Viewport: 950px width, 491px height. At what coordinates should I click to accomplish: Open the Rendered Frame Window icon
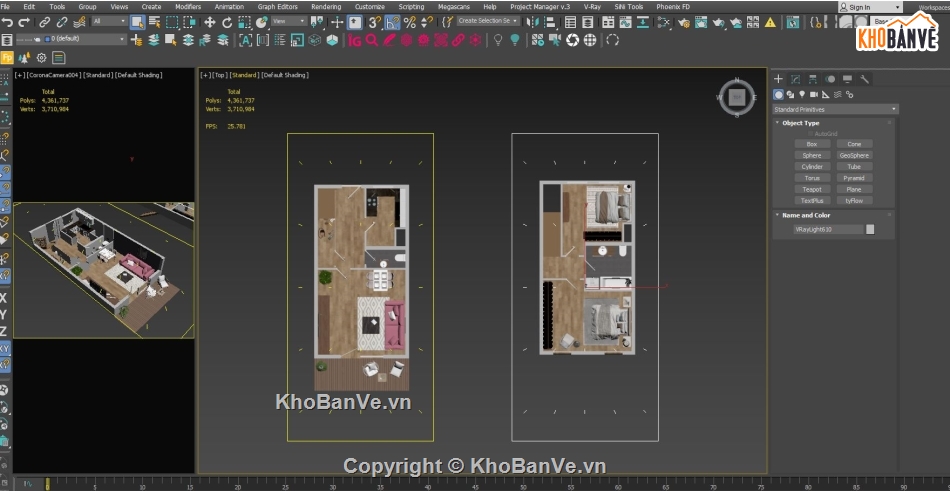[701, 22]
